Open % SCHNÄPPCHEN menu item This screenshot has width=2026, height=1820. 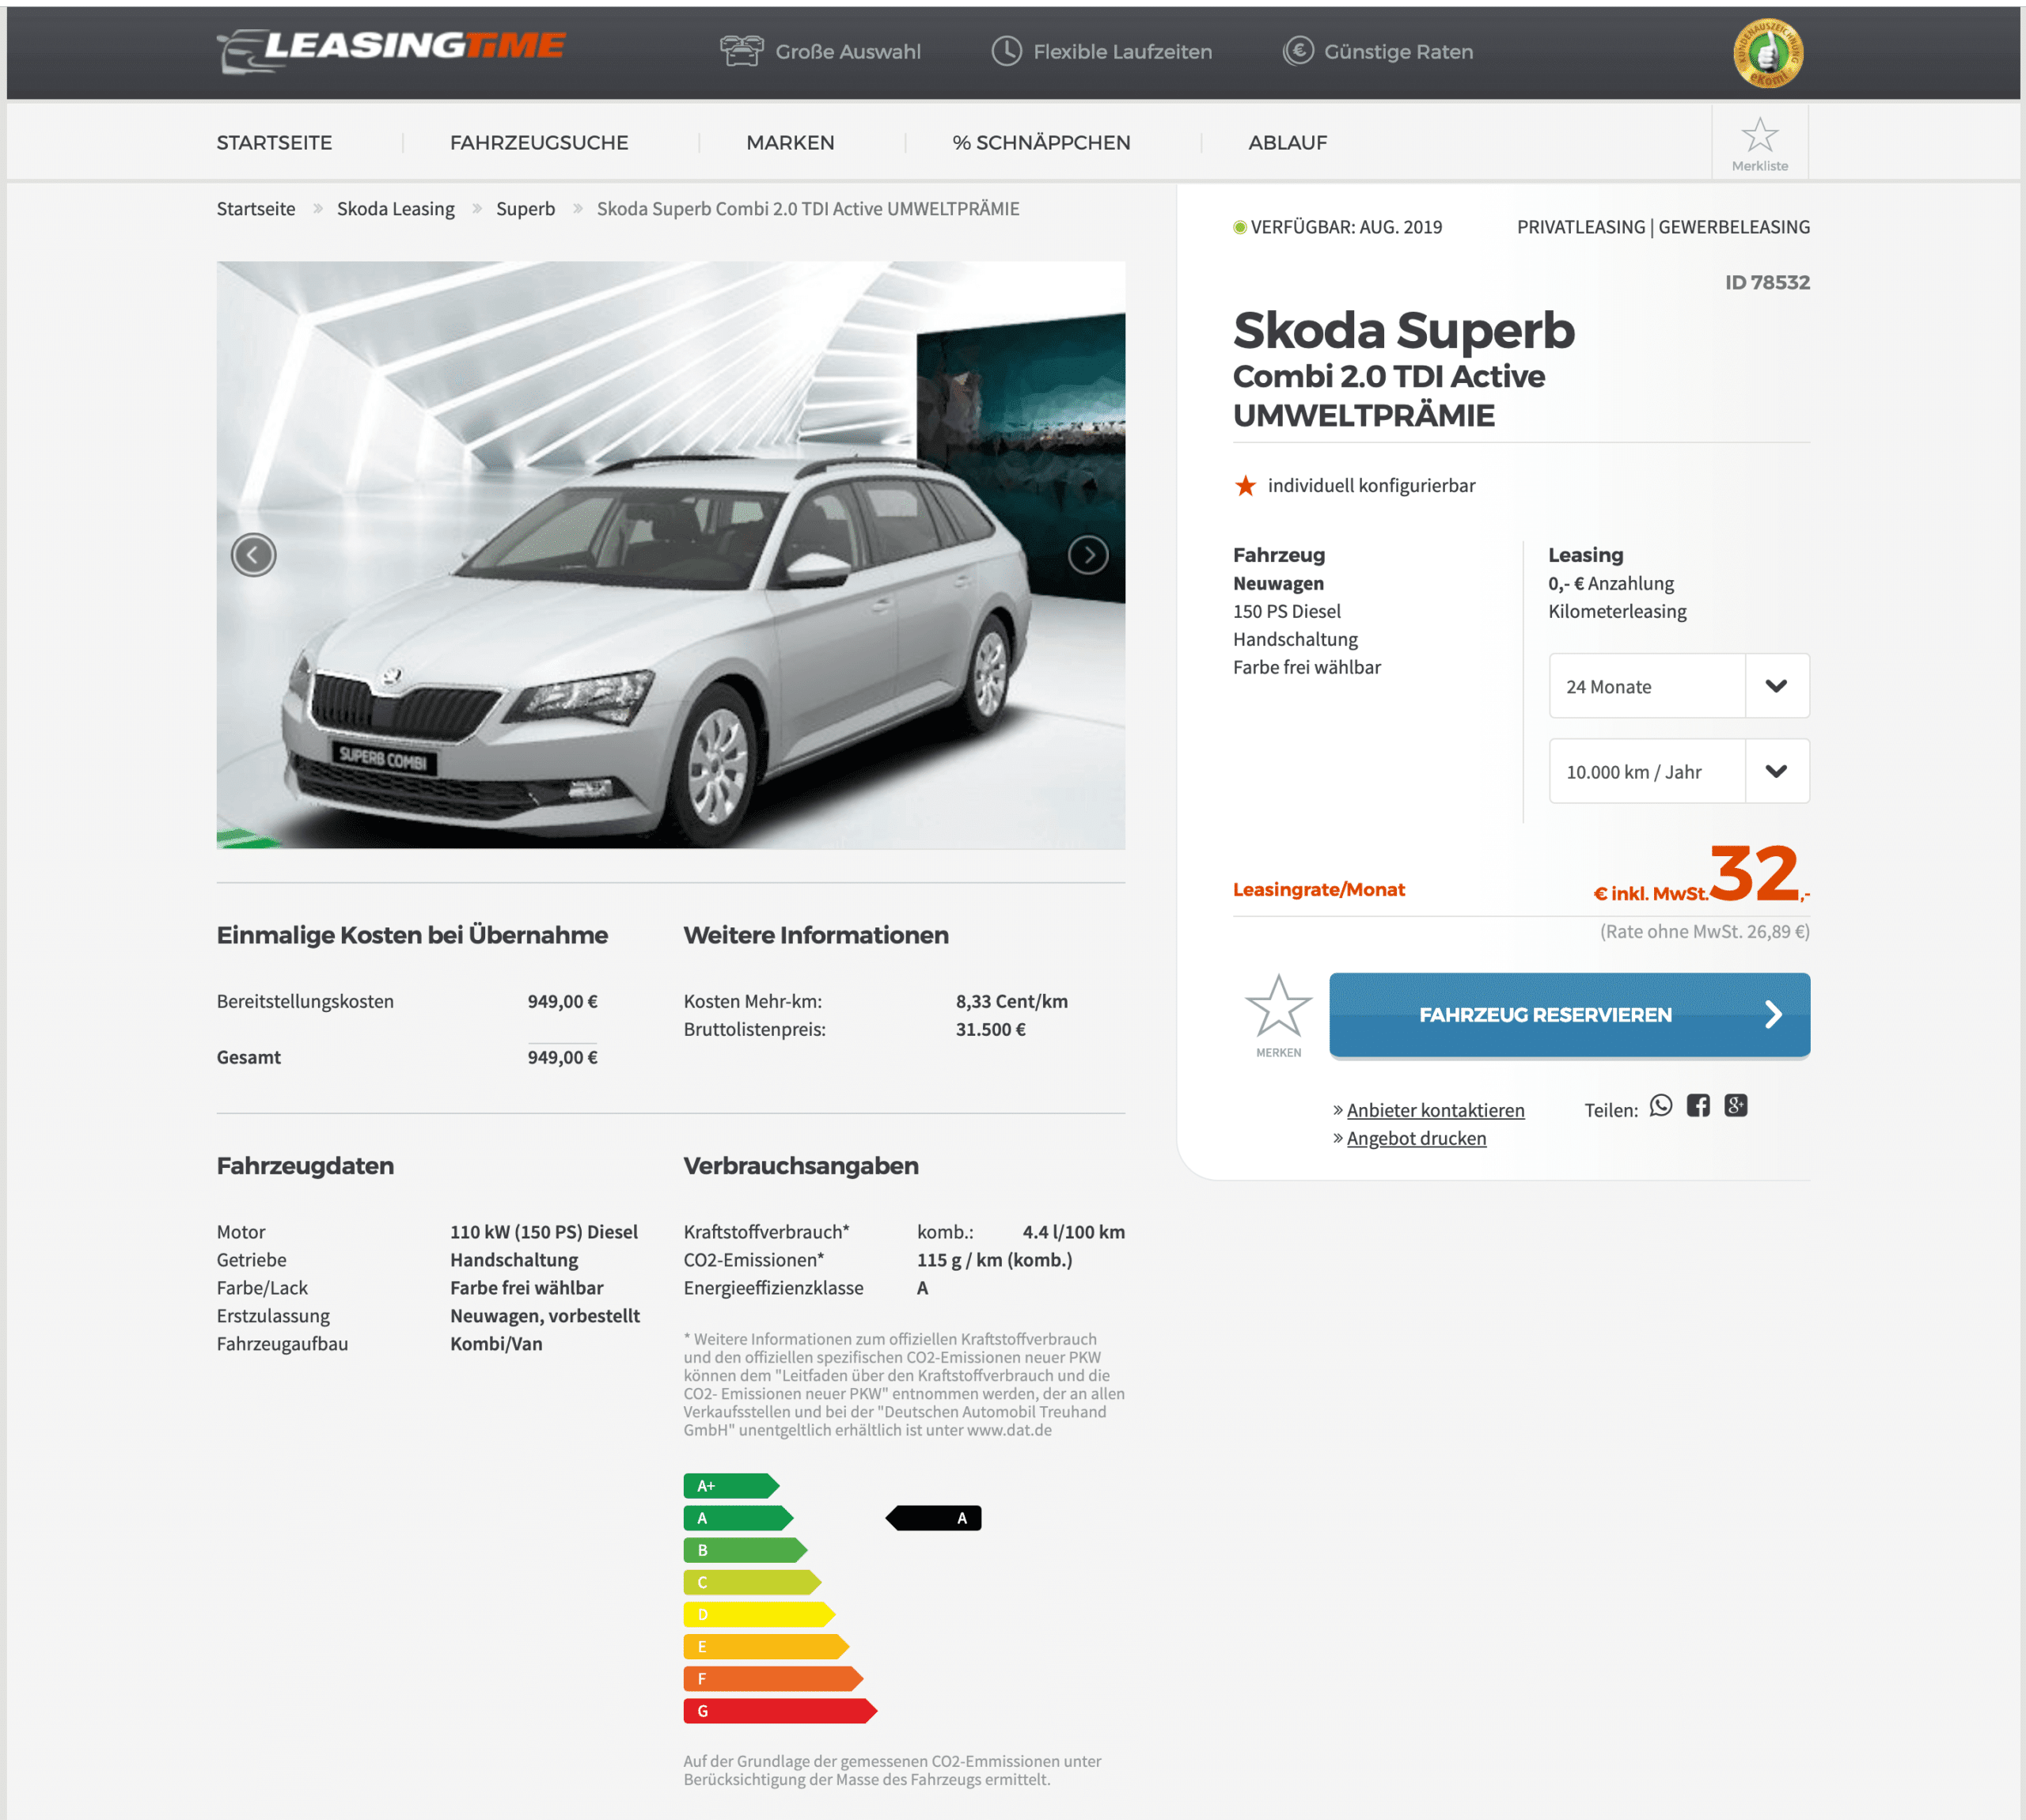tap(1041, 143)
